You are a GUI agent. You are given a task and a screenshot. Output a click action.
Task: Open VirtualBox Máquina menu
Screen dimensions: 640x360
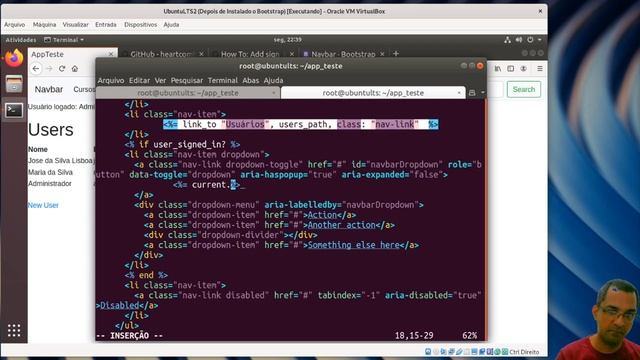[44, 24]
